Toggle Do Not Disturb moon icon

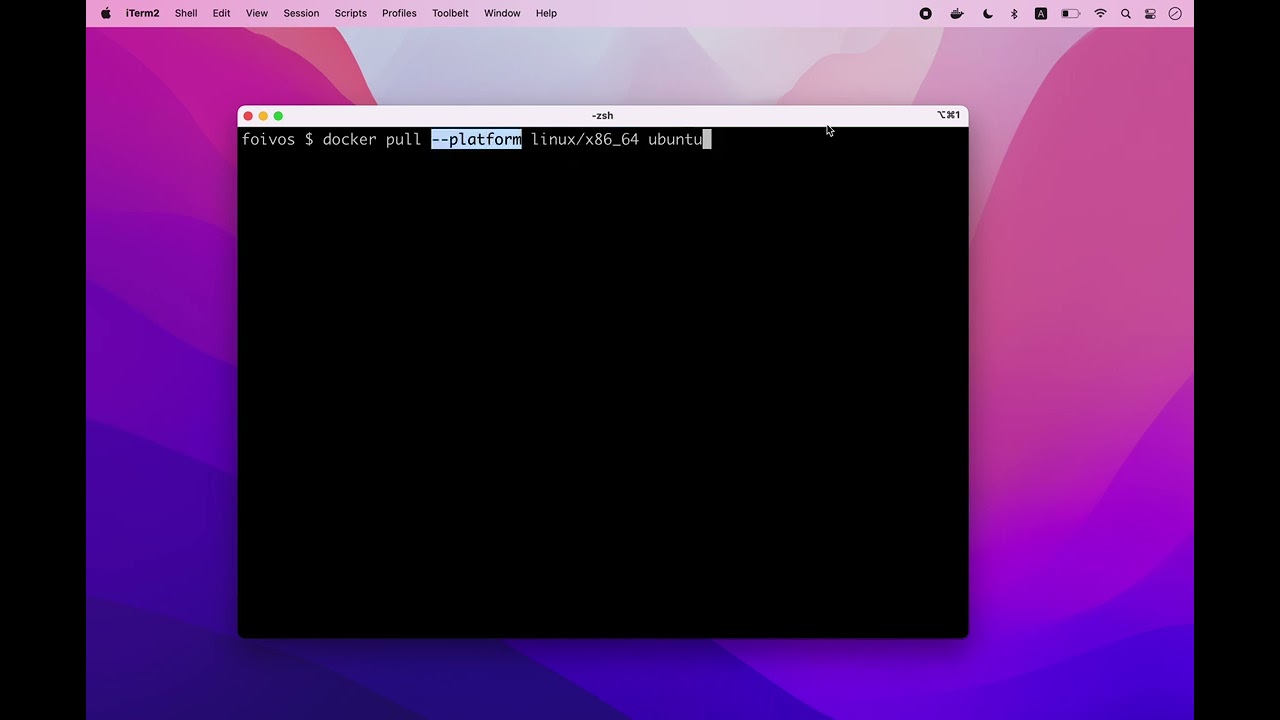coord(988,13)
